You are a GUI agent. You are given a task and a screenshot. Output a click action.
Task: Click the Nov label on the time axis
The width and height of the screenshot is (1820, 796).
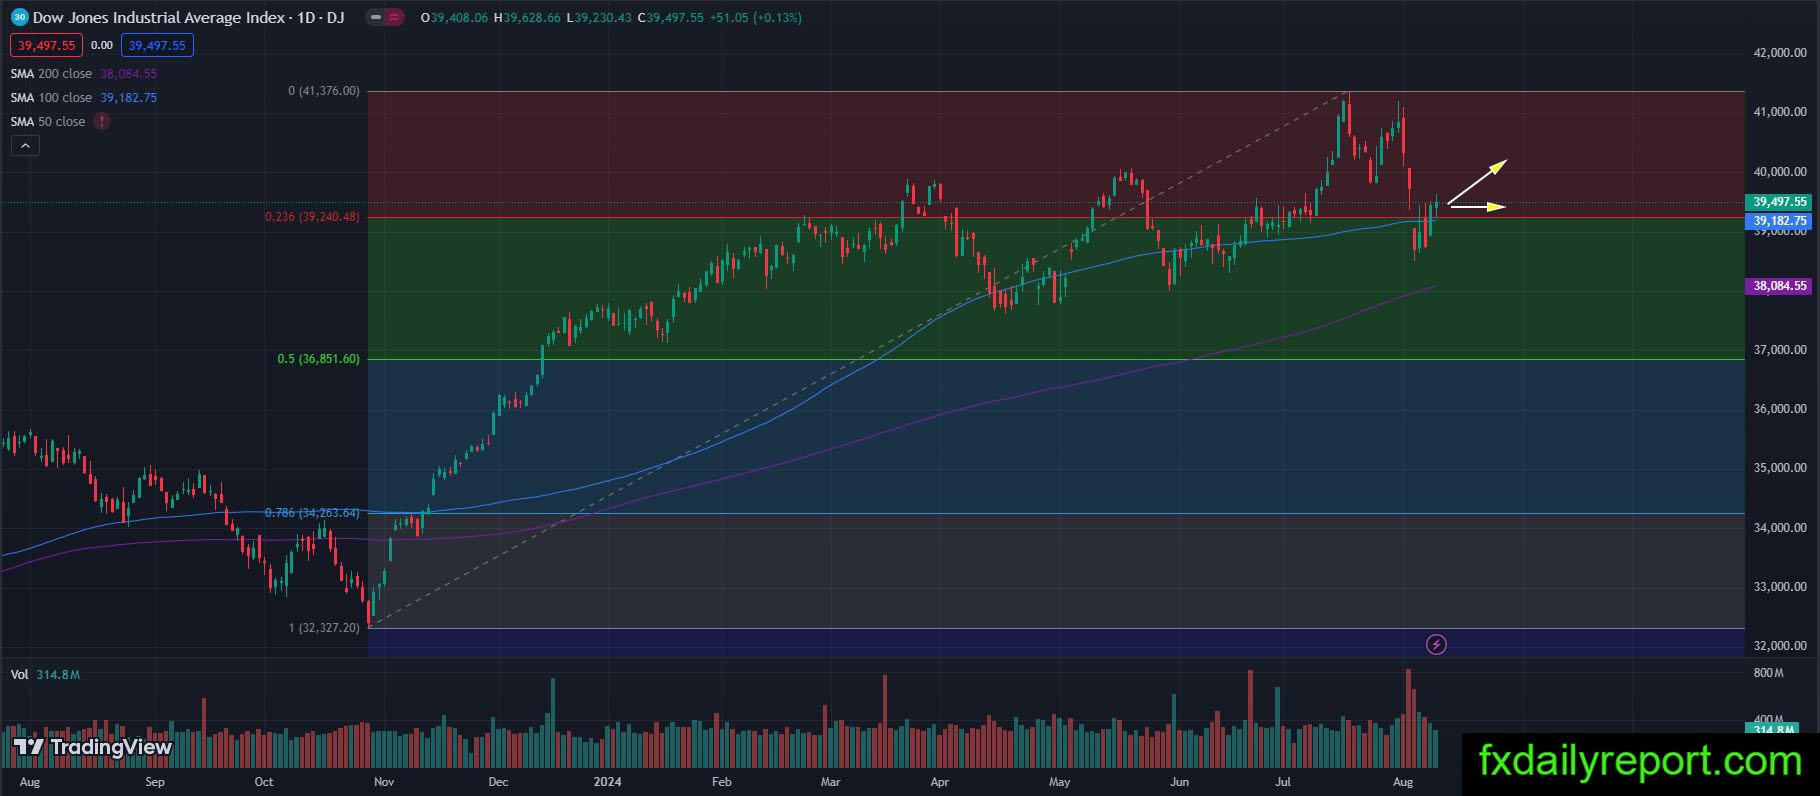point(384,782)
